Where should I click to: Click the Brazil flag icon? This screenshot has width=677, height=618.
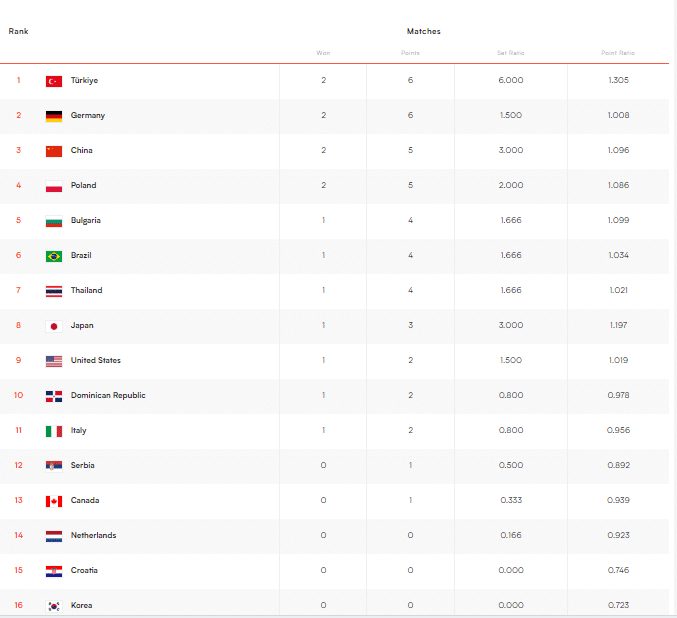coord(54,256)
